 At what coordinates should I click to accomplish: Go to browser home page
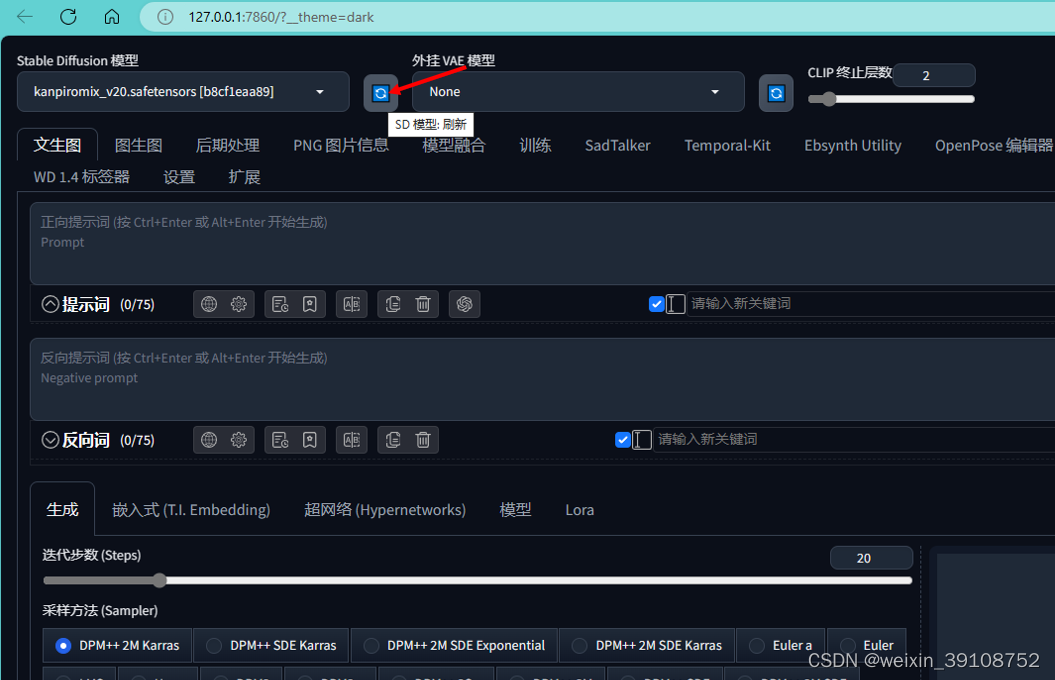coord(112,17)
